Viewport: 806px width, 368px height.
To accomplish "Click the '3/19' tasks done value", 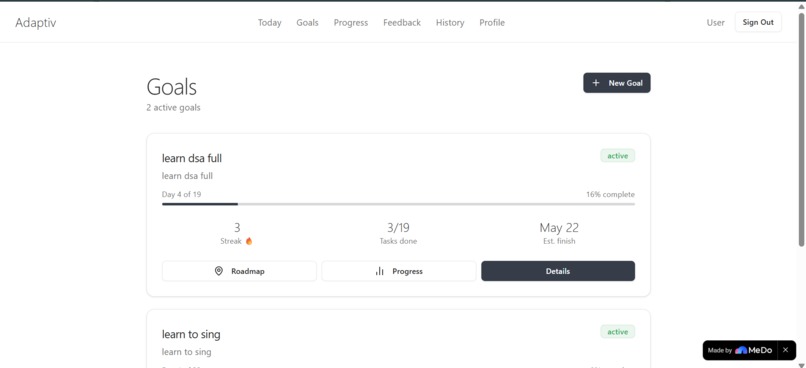I will click(x=398, y=227).
